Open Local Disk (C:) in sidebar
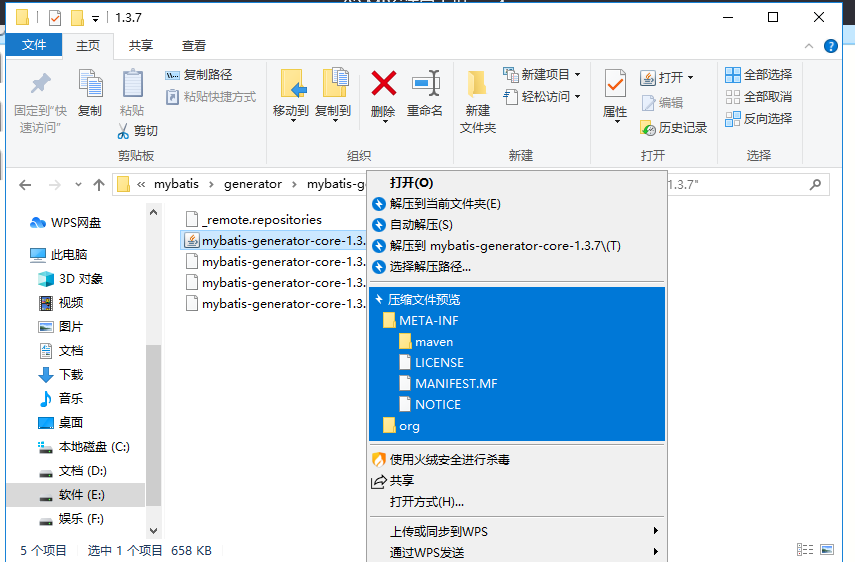 (84, 447)
